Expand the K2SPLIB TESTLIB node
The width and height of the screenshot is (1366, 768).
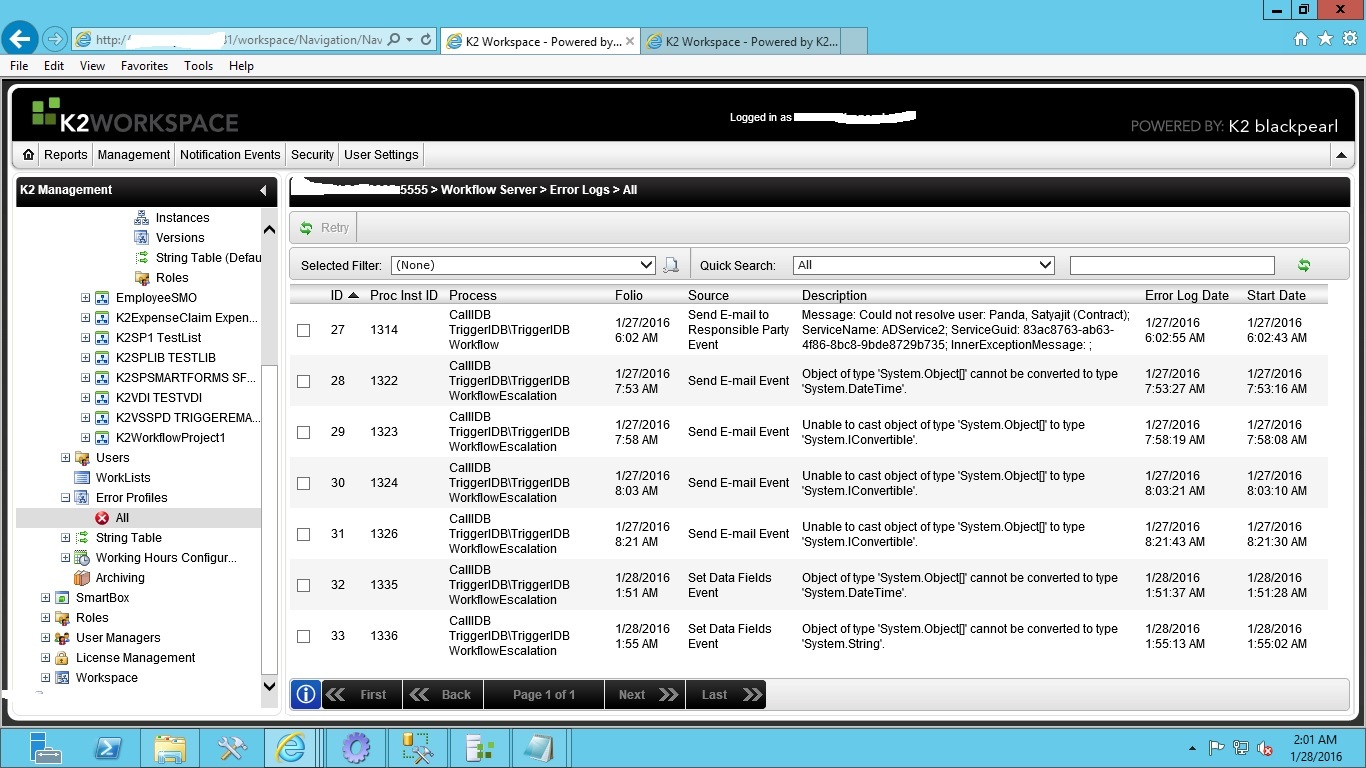(85, 358)
